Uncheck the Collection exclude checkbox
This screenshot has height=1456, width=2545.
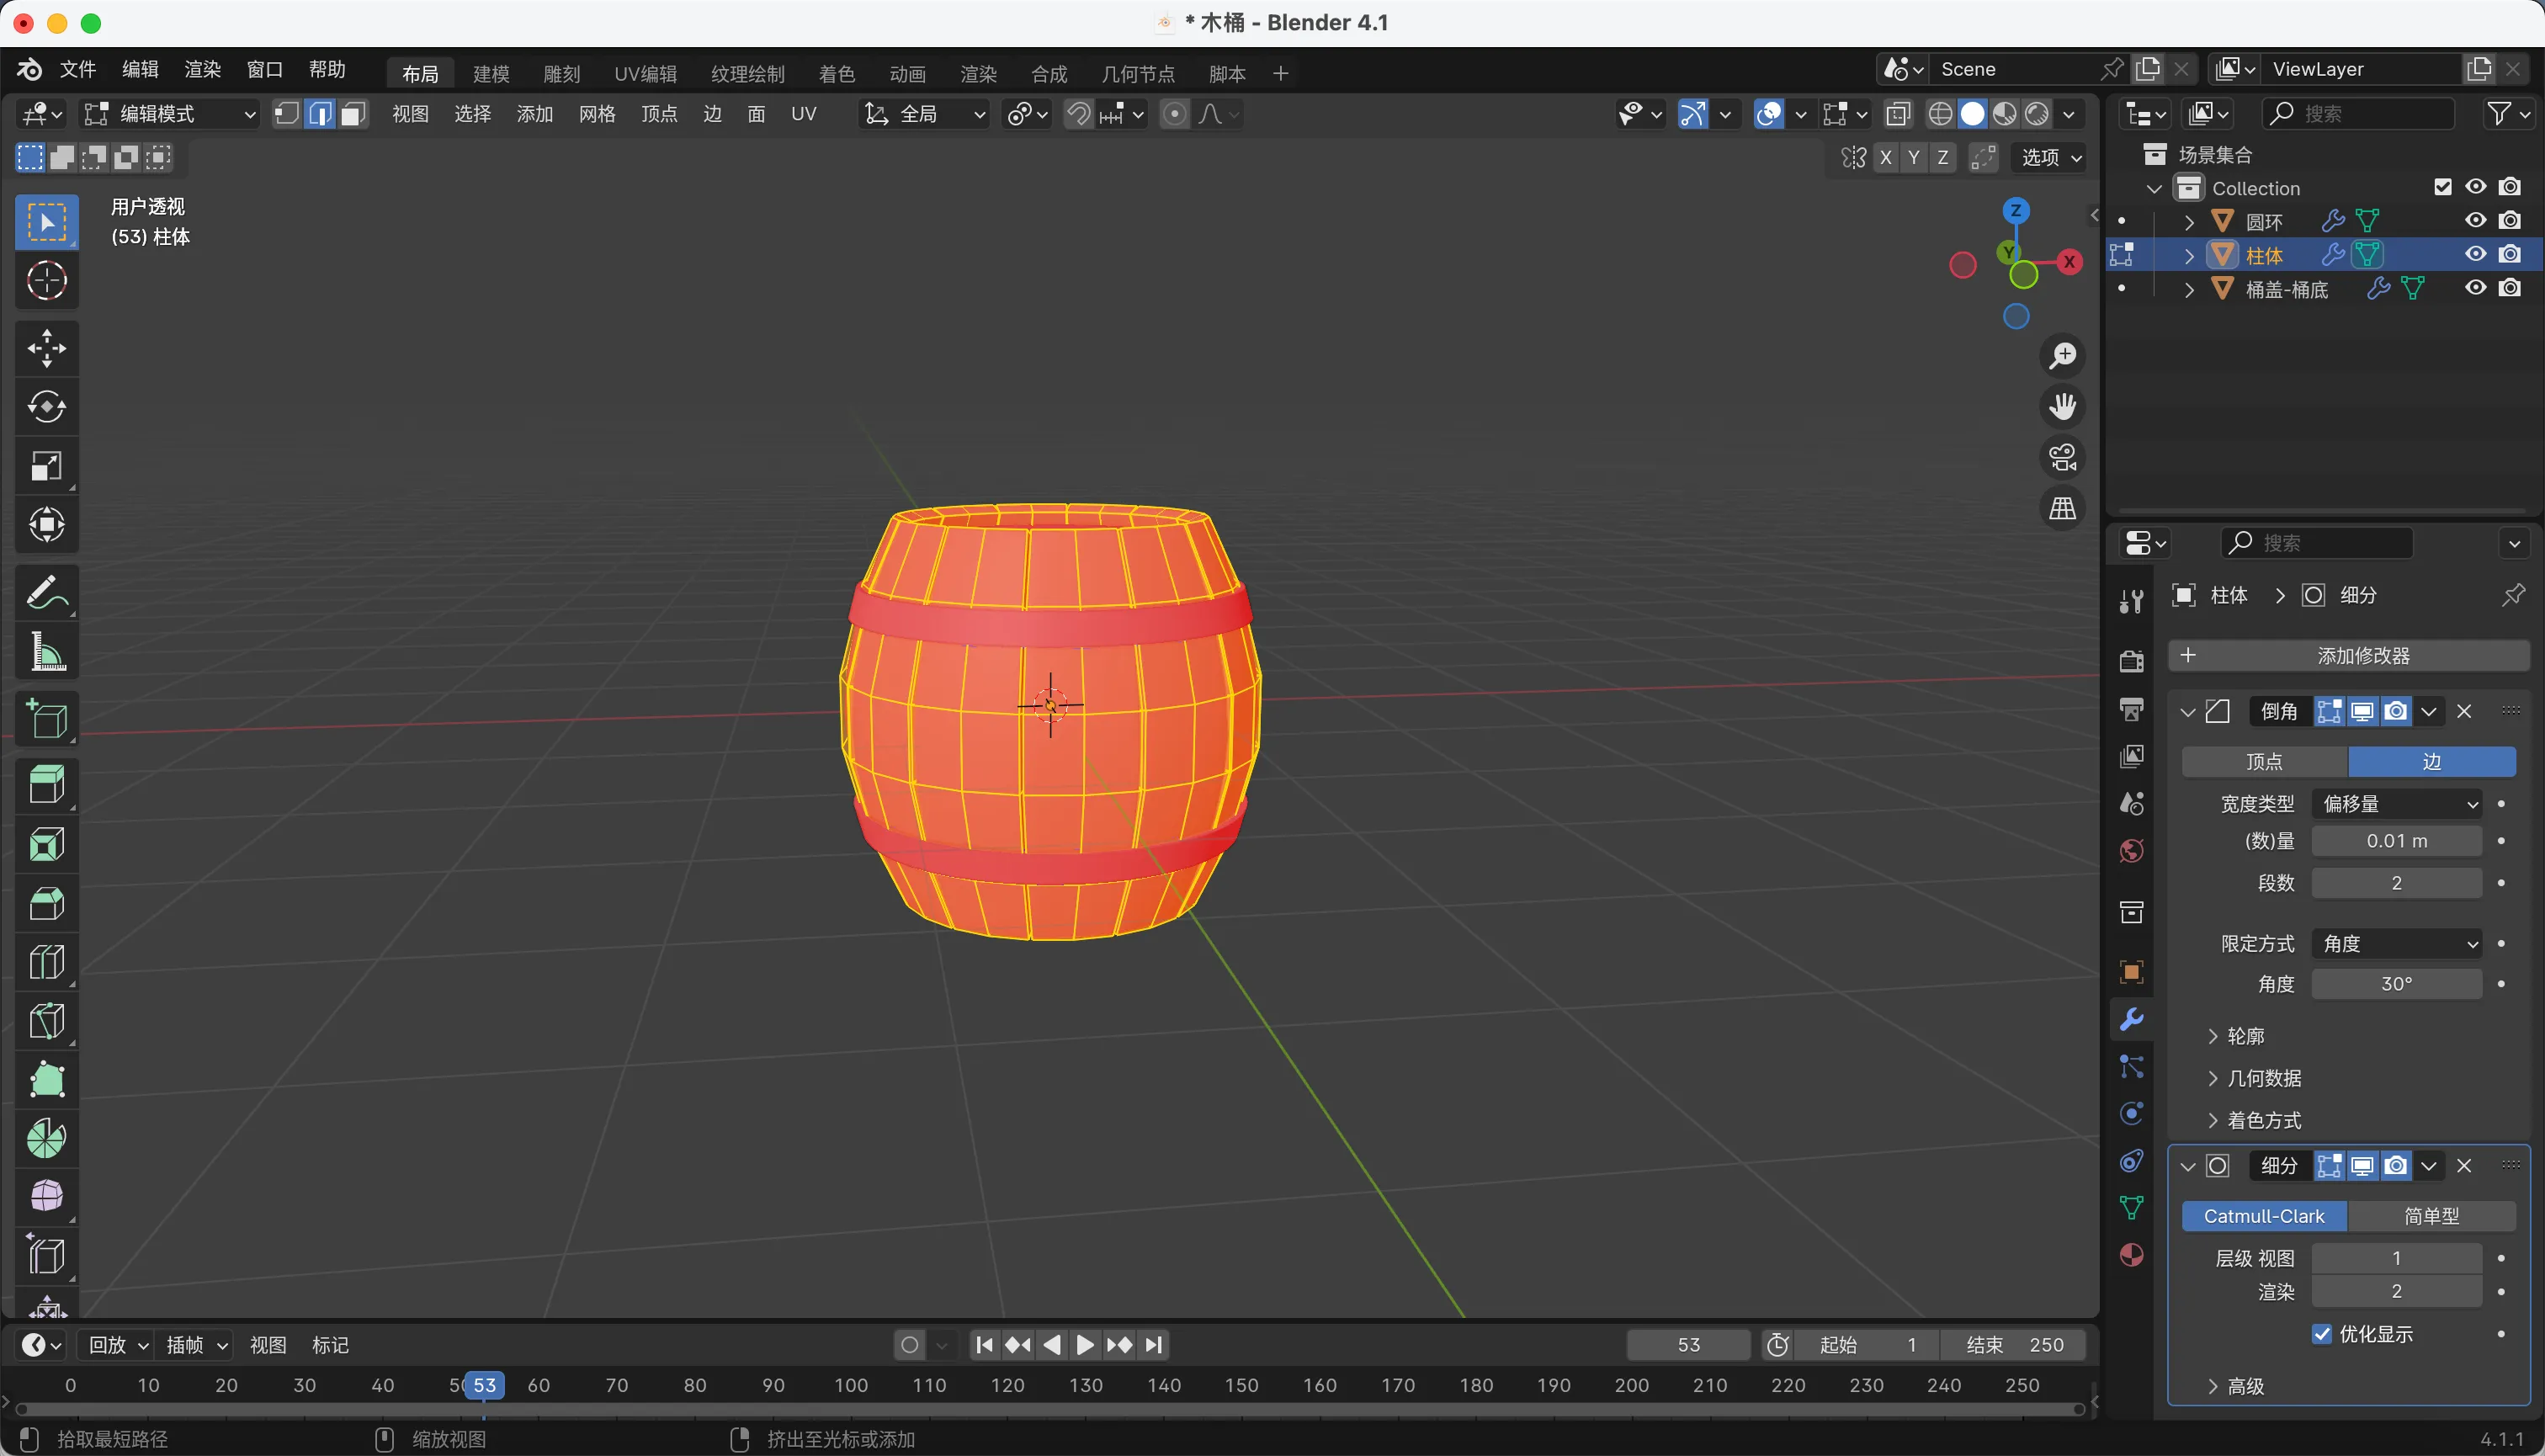click(2442, 187)
